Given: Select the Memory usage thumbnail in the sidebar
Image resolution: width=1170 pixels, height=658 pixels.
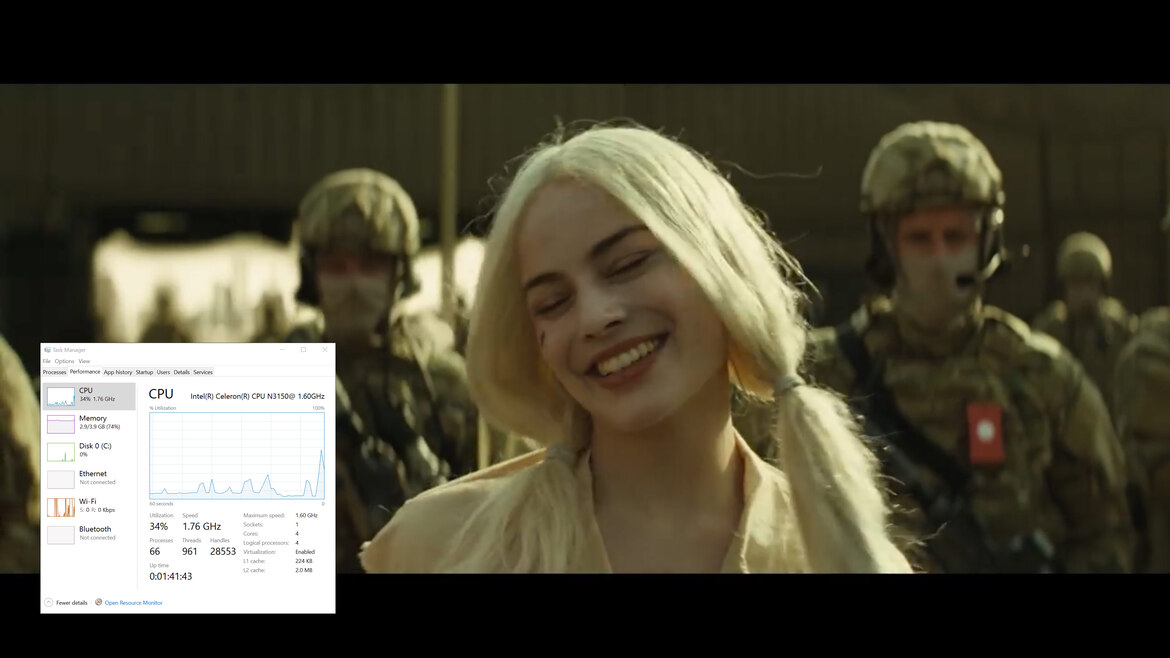Looking at the screenshot, I should click(x=61, y=424).
